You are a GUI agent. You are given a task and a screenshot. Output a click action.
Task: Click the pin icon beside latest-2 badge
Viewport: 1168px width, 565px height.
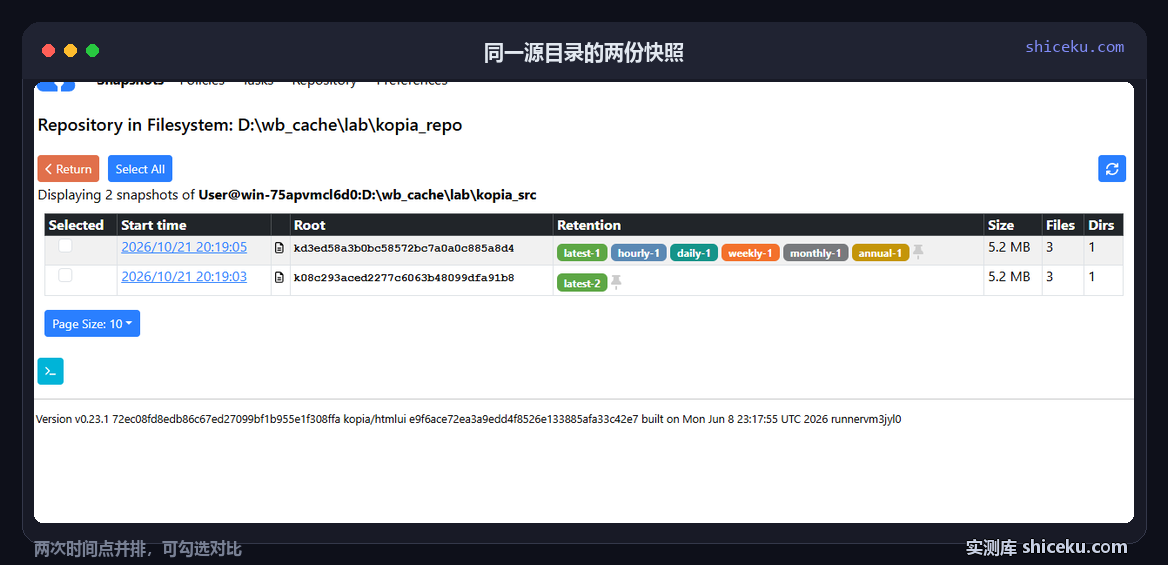click(x=616, y=282)
